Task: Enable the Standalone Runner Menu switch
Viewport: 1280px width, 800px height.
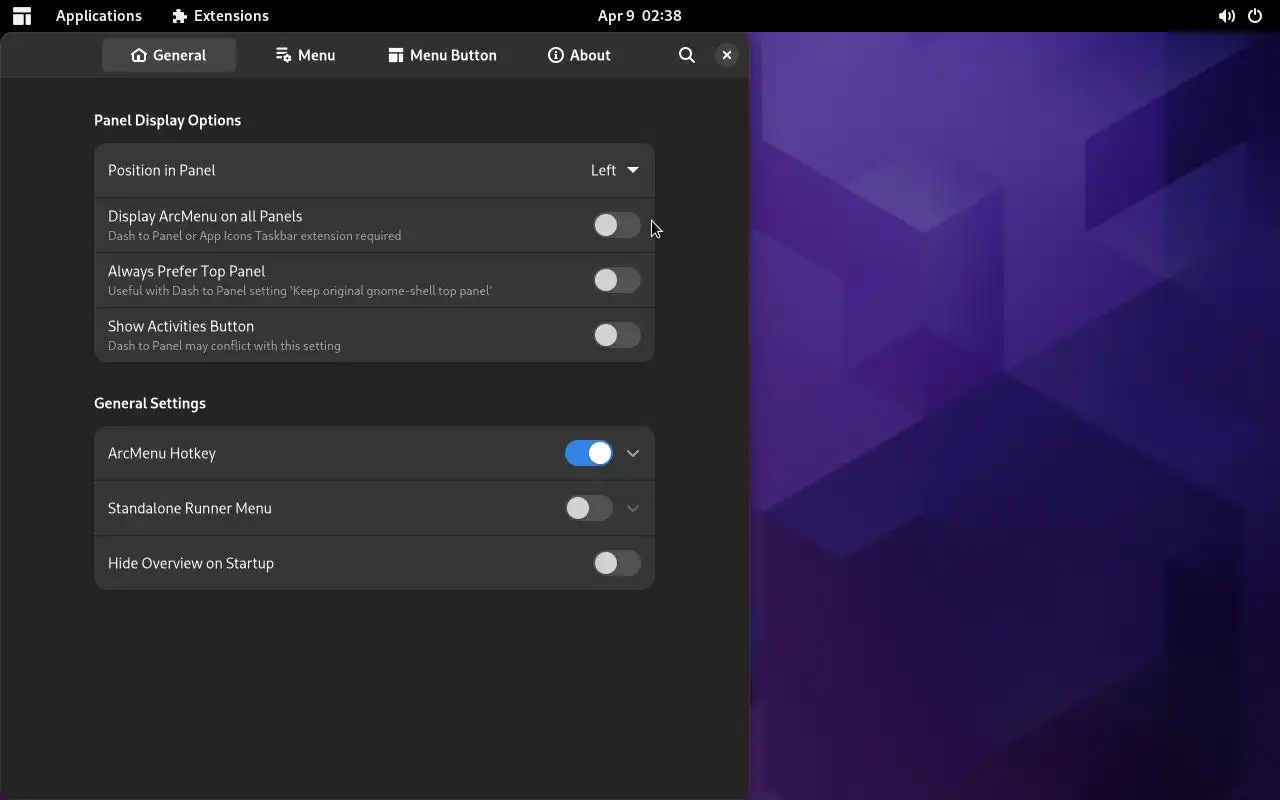Action: 588,508
